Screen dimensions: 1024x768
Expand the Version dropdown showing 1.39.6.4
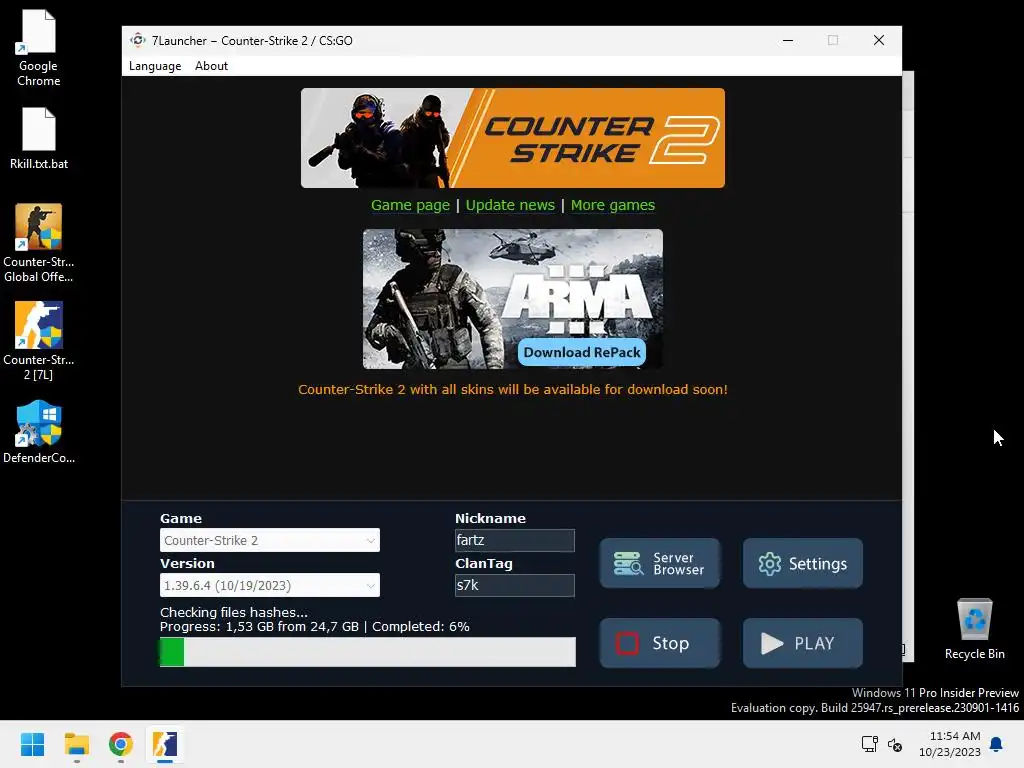coord(270,585)
